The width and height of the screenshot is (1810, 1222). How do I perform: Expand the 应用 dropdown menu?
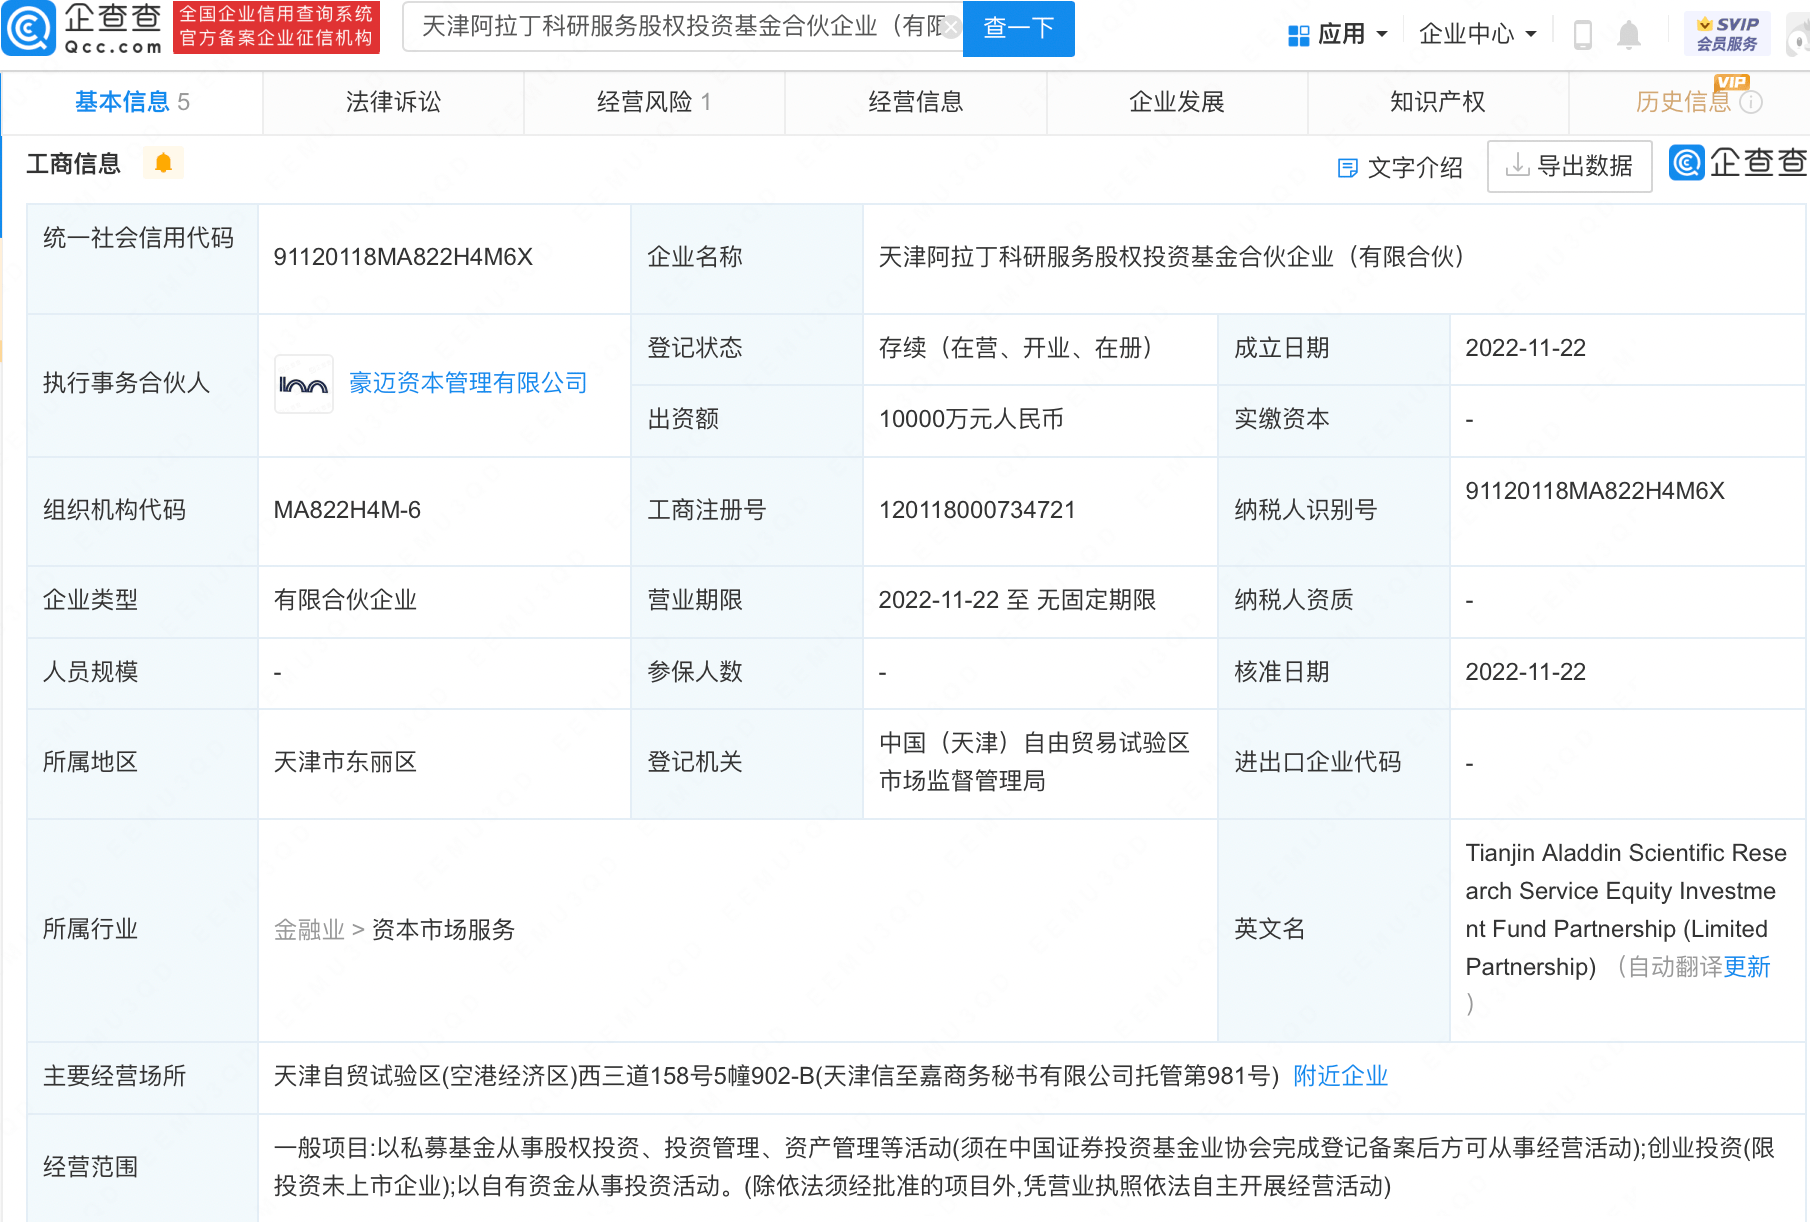(x=1352, y=35)
